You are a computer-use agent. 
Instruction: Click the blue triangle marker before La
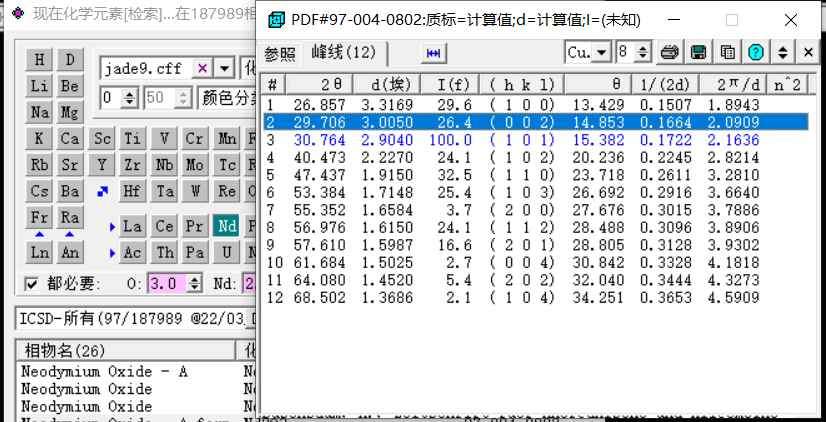112,227
